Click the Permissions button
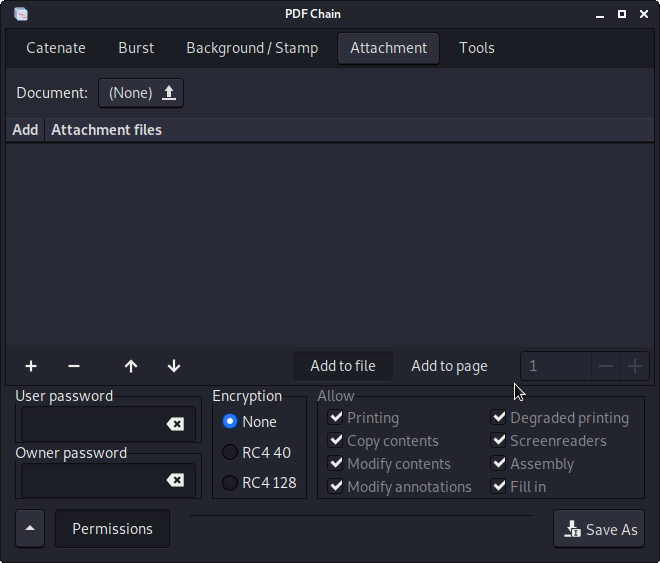The height and width of the screenshot is (563, 660). click(112, 528)
